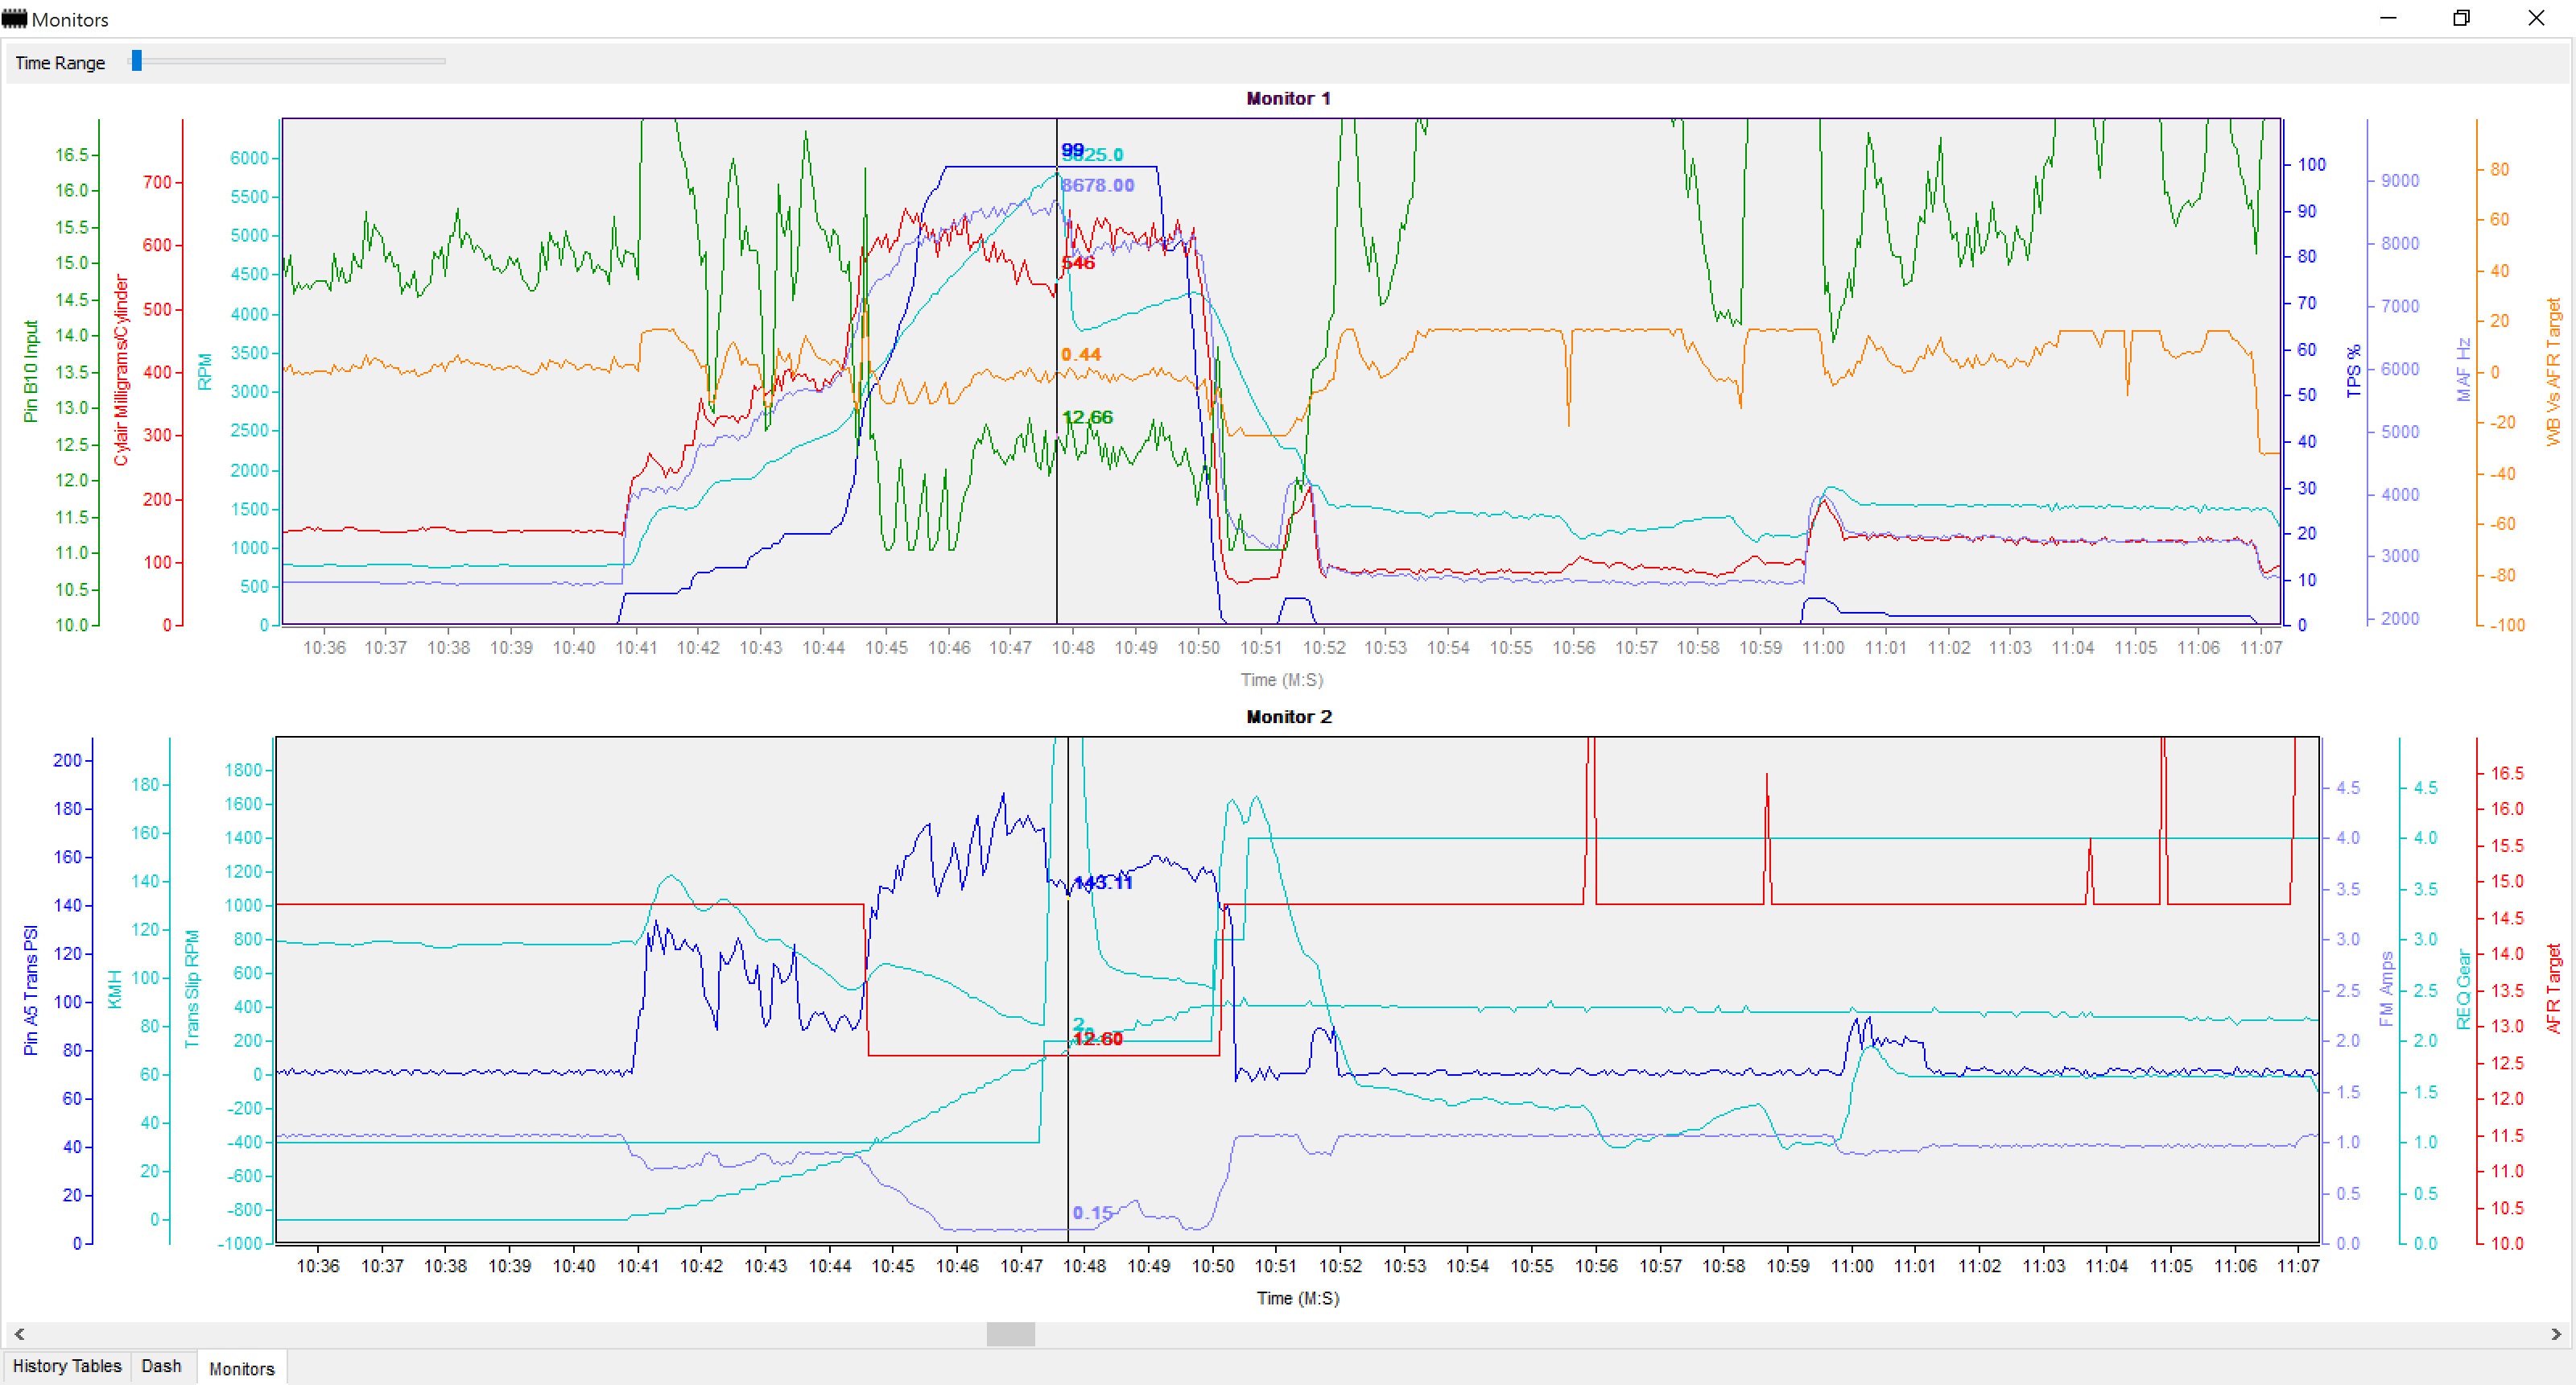Click the Monitor 2 chart title

pos(1288,716)
